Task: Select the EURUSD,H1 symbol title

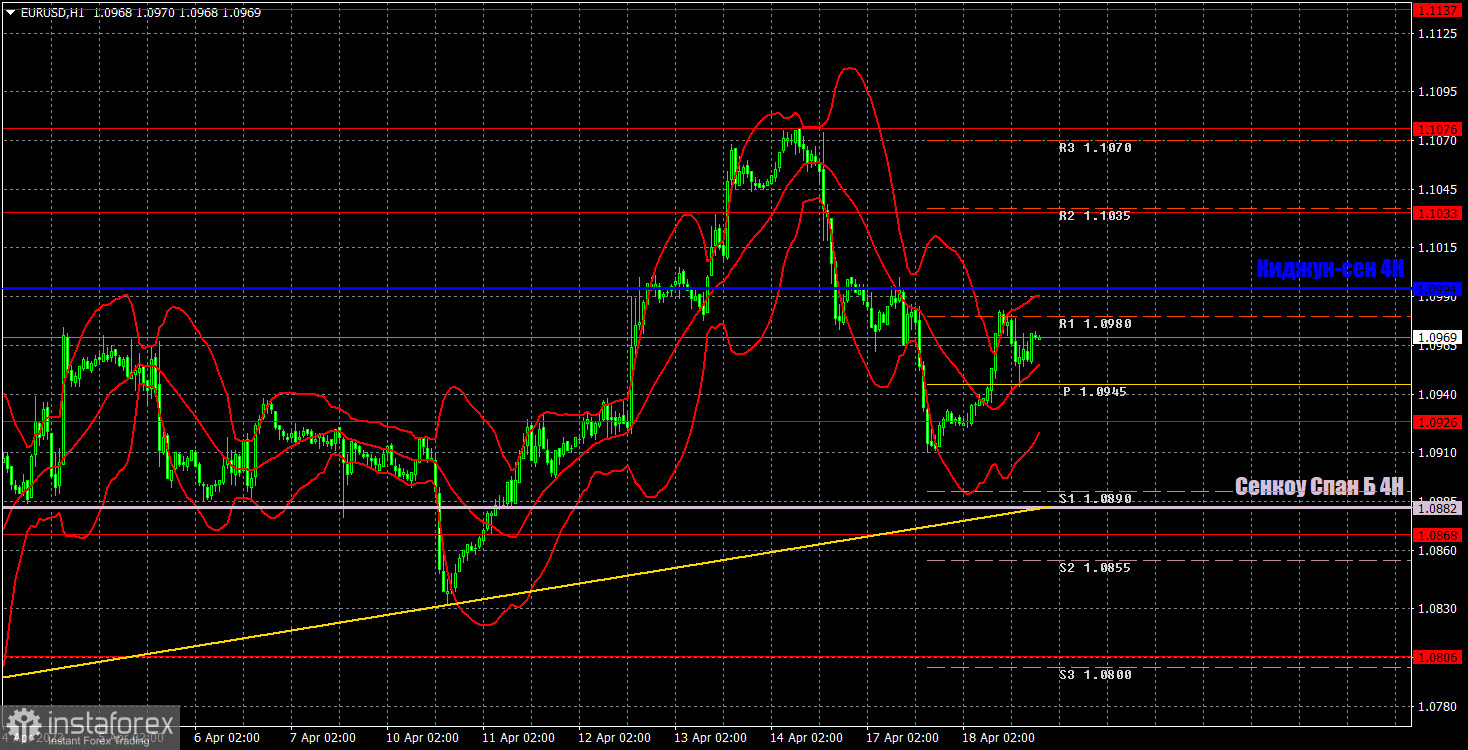Action: 53,13
